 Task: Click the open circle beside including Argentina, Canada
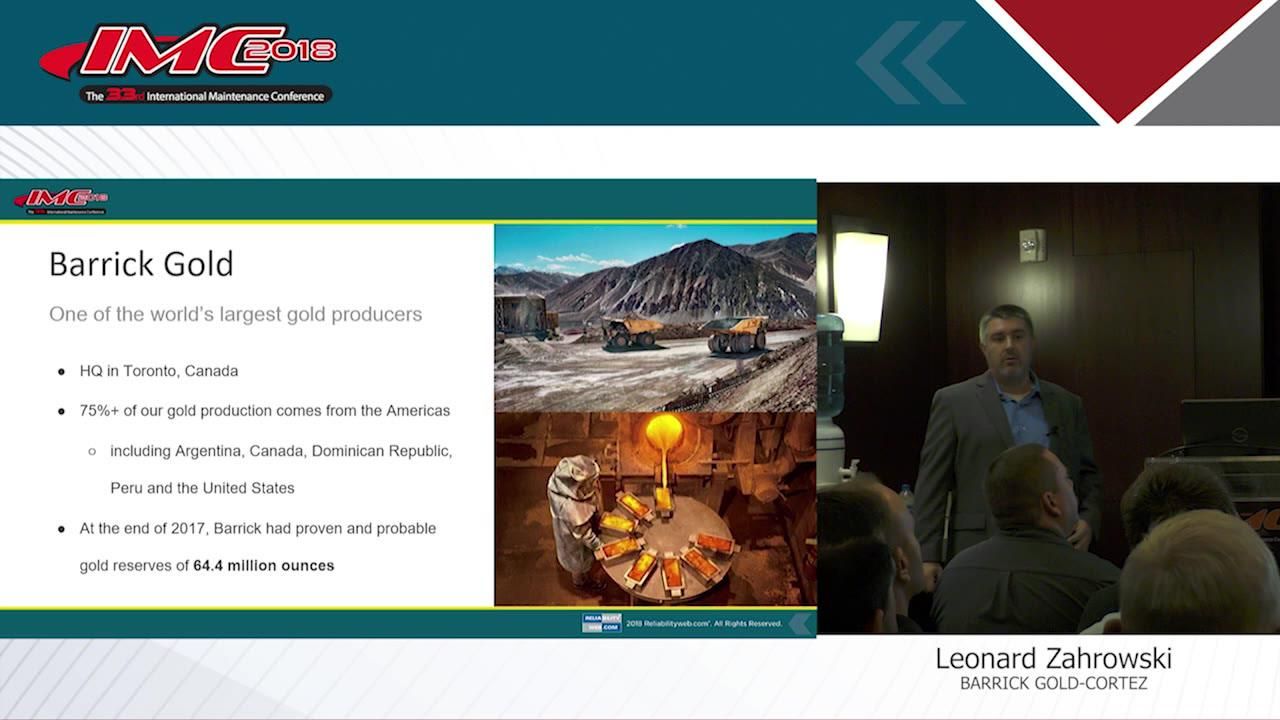[94, 450]
